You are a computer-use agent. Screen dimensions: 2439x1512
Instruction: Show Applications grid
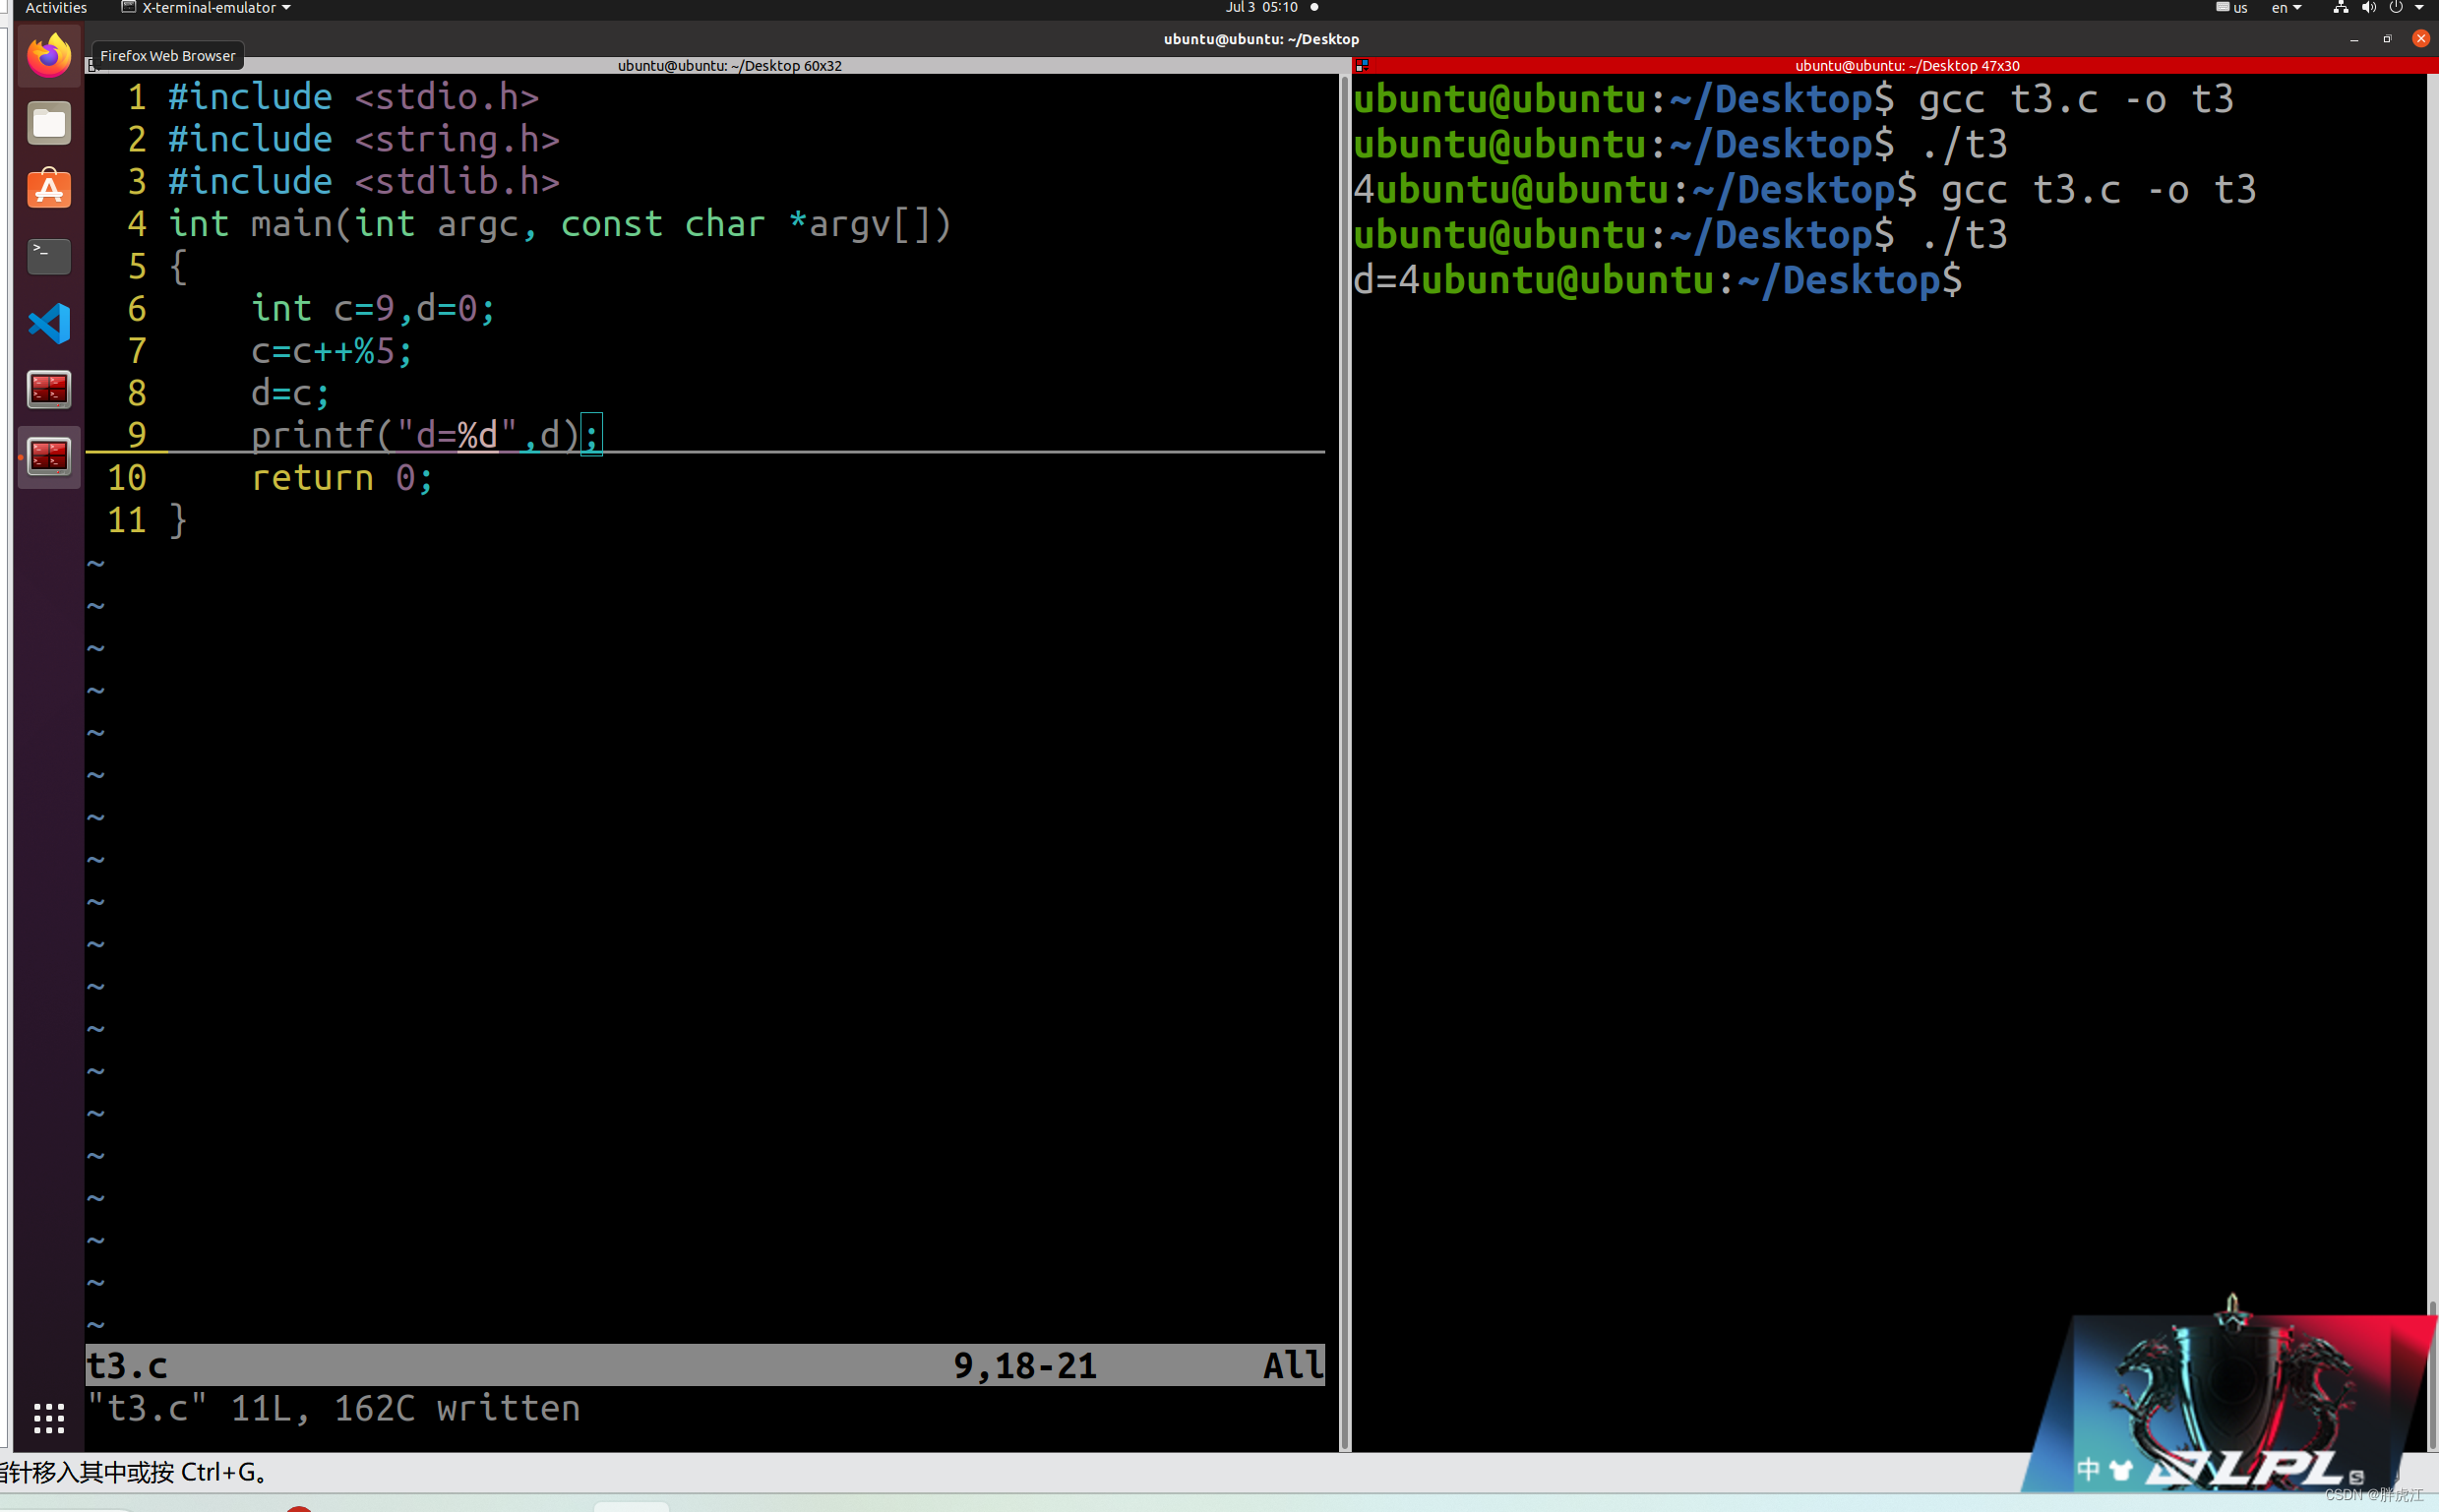pos(48,1417)
